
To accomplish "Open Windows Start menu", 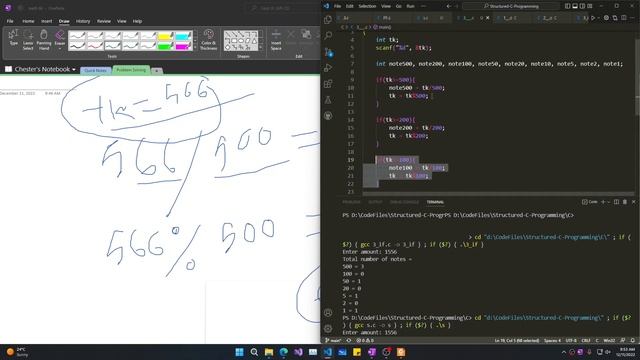I will (x=240, y=352).
